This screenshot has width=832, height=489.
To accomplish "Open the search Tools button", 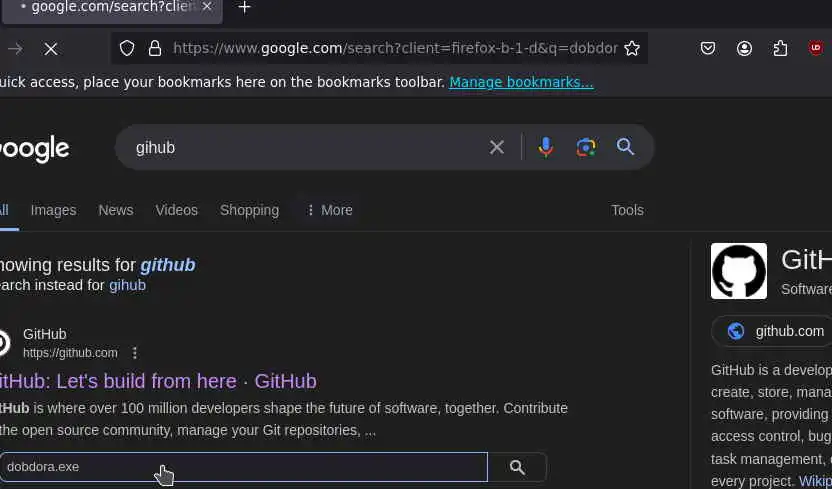I will click(627, 210).
